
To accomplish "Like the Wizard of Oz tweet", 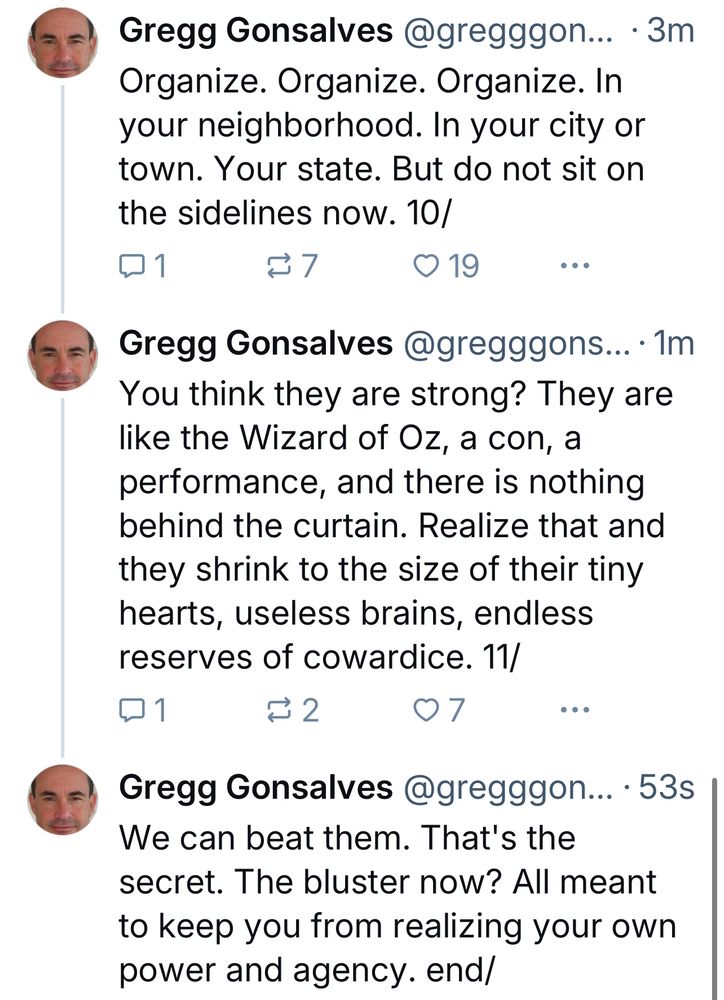I will [427, 710].
